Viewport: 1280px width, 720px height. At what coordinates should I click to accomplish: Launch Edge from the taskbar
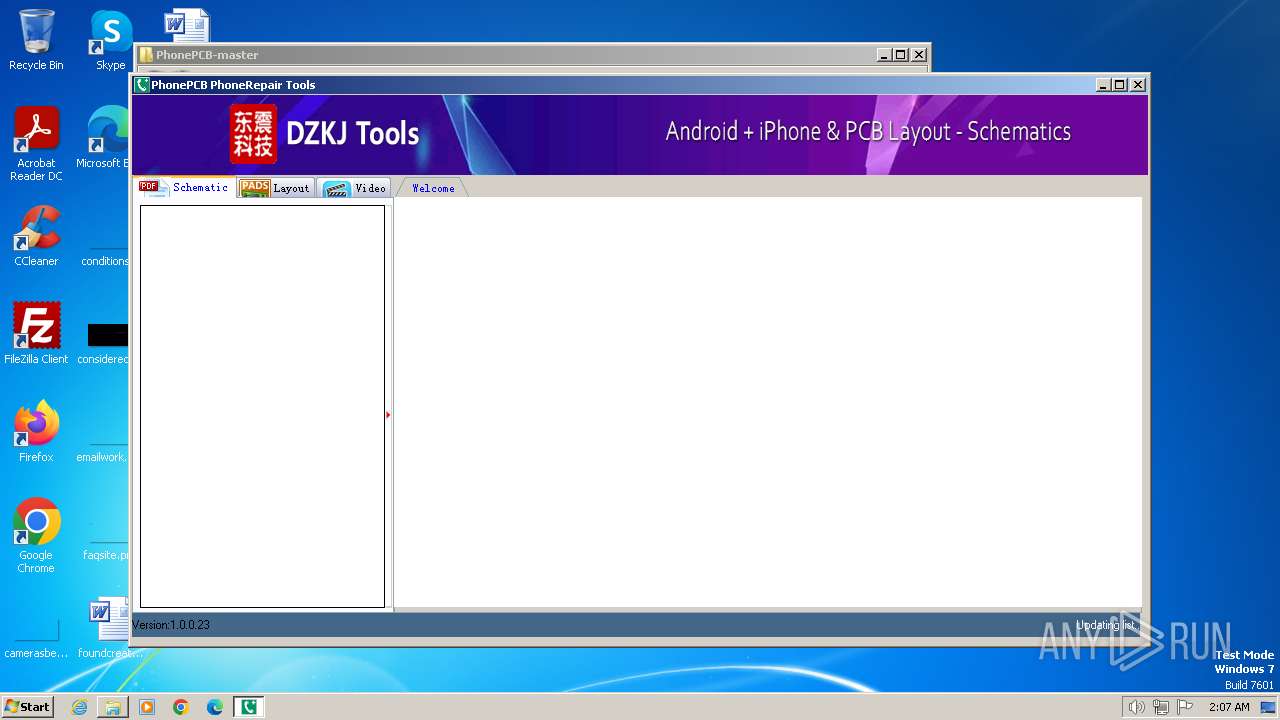[x=215, y=707]
